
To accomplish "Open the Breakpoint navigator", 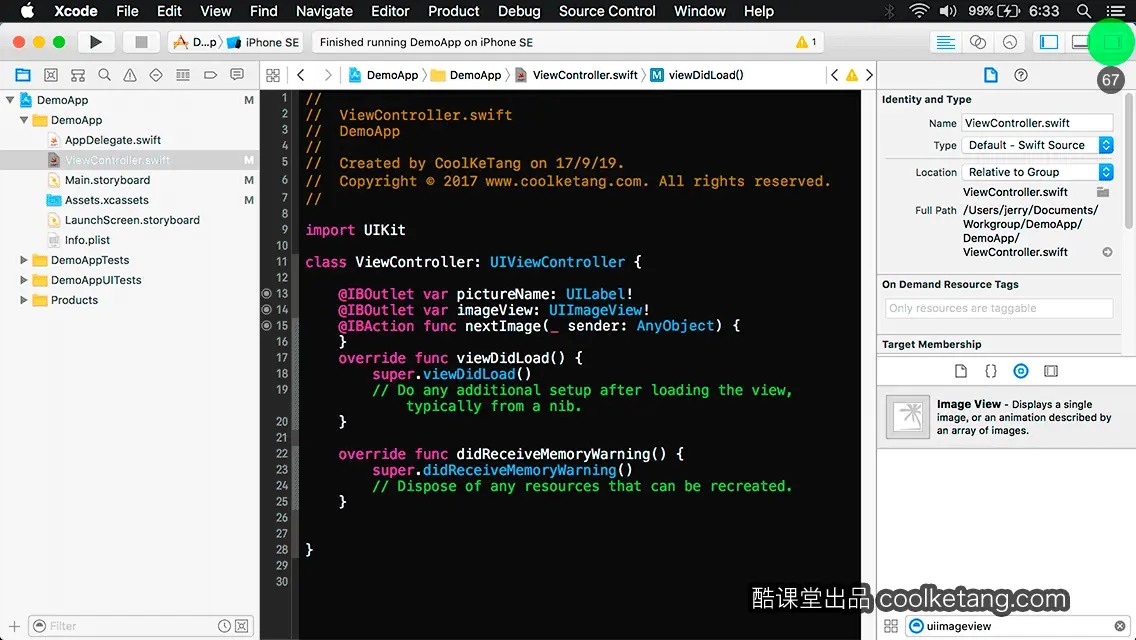I will point(210,75).
